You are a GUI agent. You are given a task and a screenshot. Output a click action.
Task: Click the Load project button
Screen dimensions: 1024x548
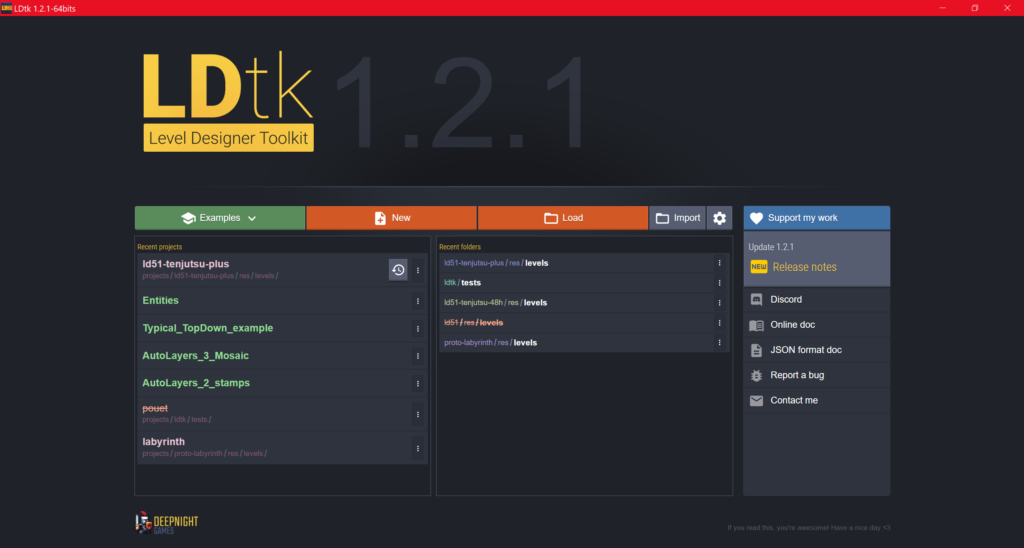coord(563,218)
